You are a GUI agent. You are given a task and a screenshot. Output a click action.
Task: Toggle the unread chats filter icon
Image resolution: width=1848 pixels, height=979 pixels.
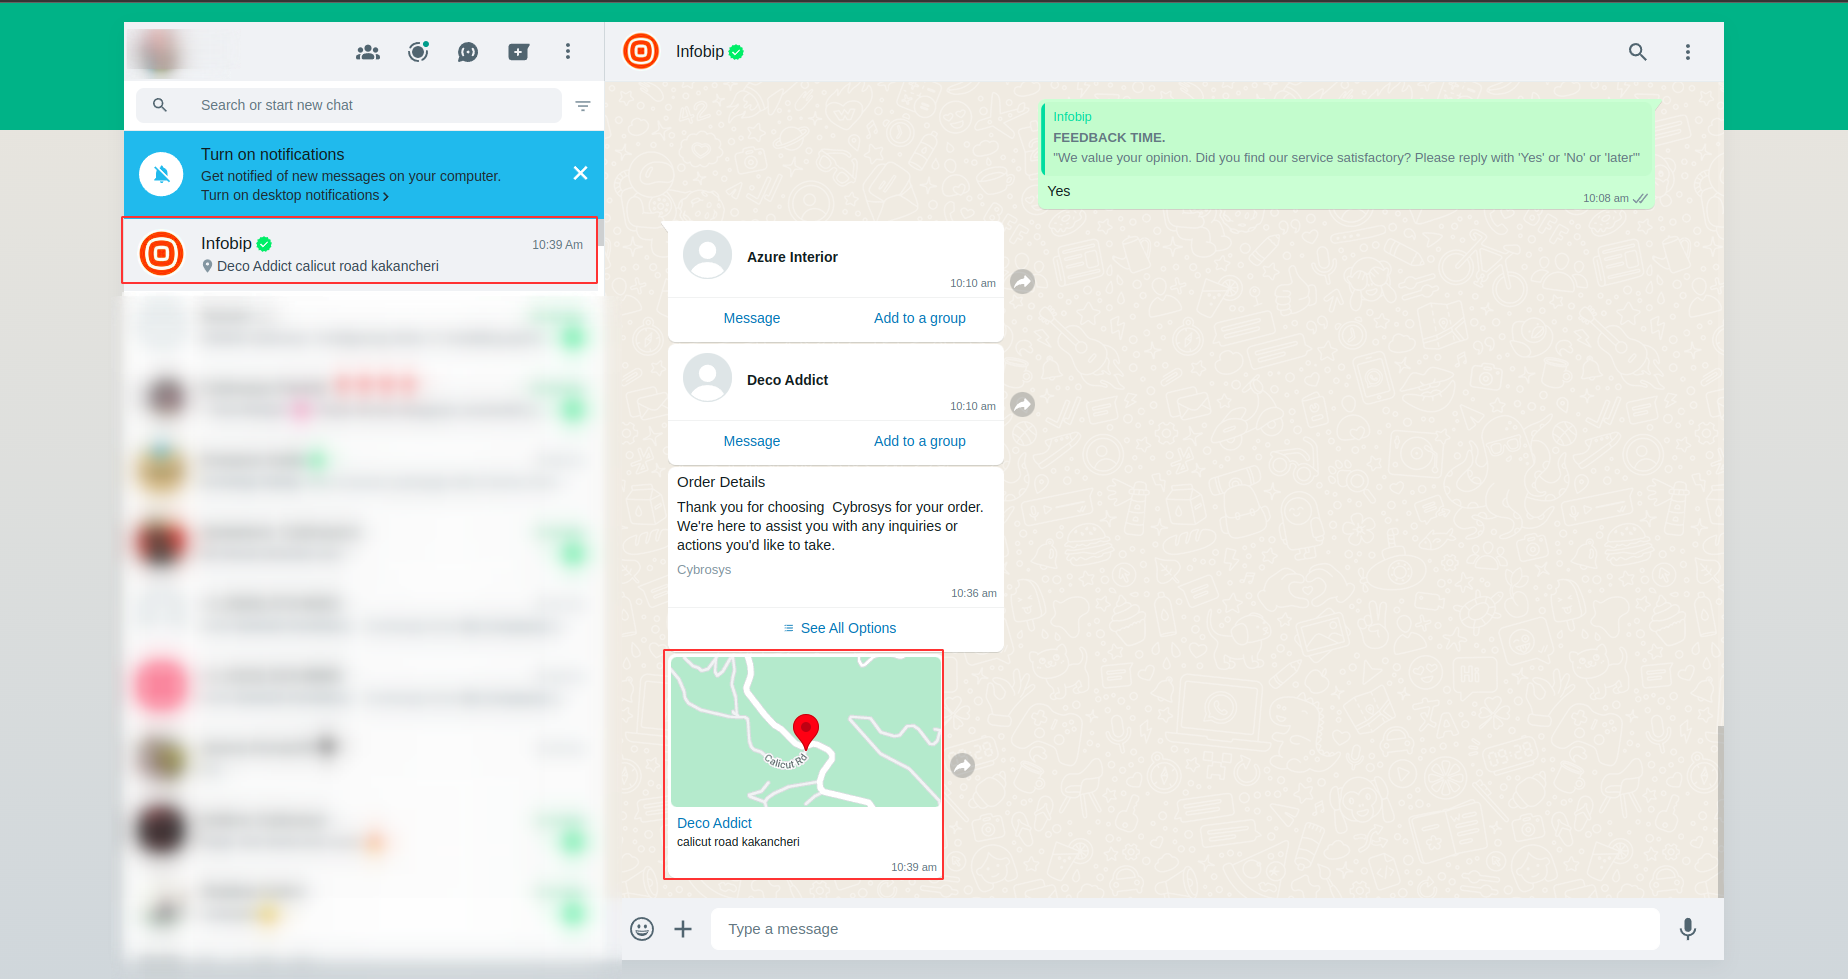pyautogui.click(x=583, y=106)
